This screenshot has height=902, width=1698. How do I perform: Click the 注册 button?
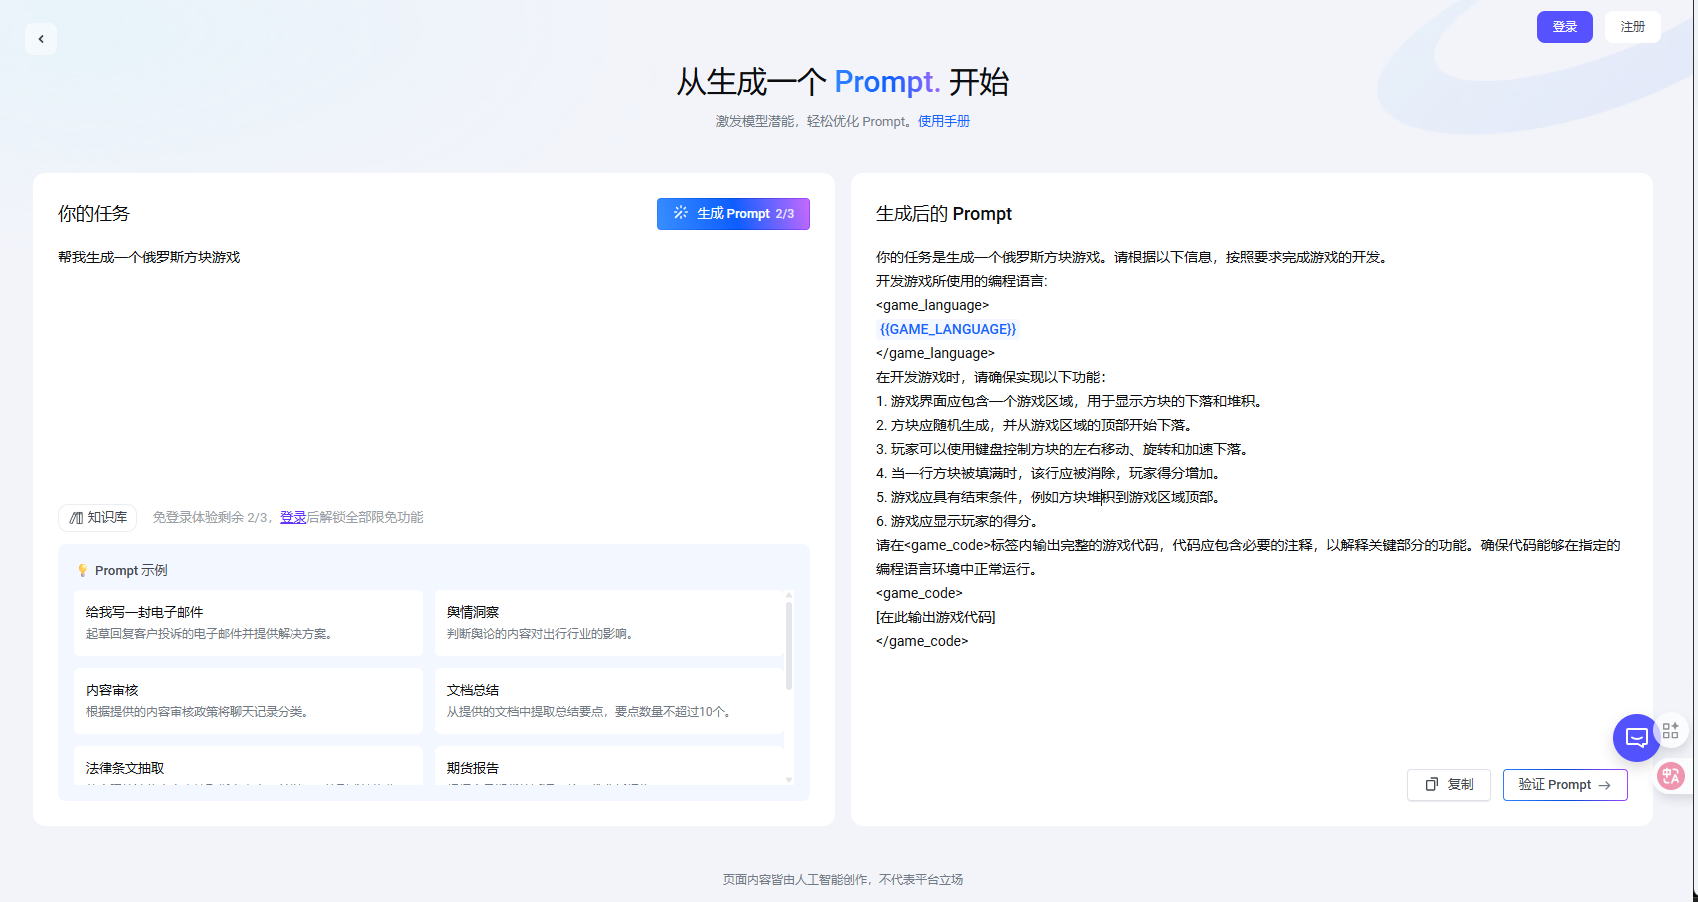tap(1632, 27)
